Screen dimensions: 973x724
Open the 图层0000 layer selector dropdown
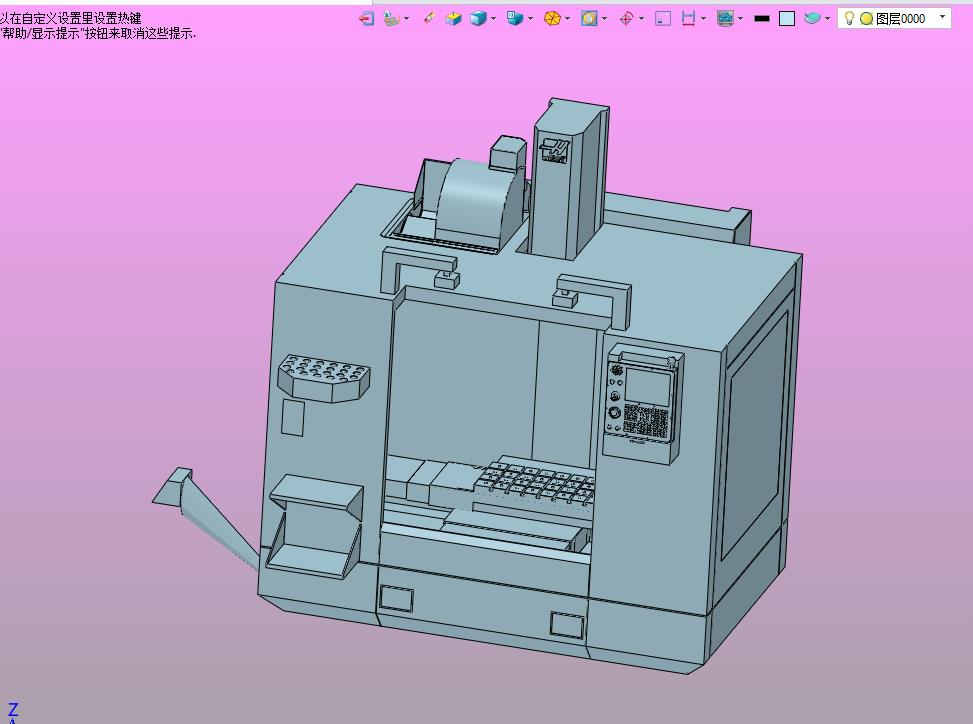[943, 17]
